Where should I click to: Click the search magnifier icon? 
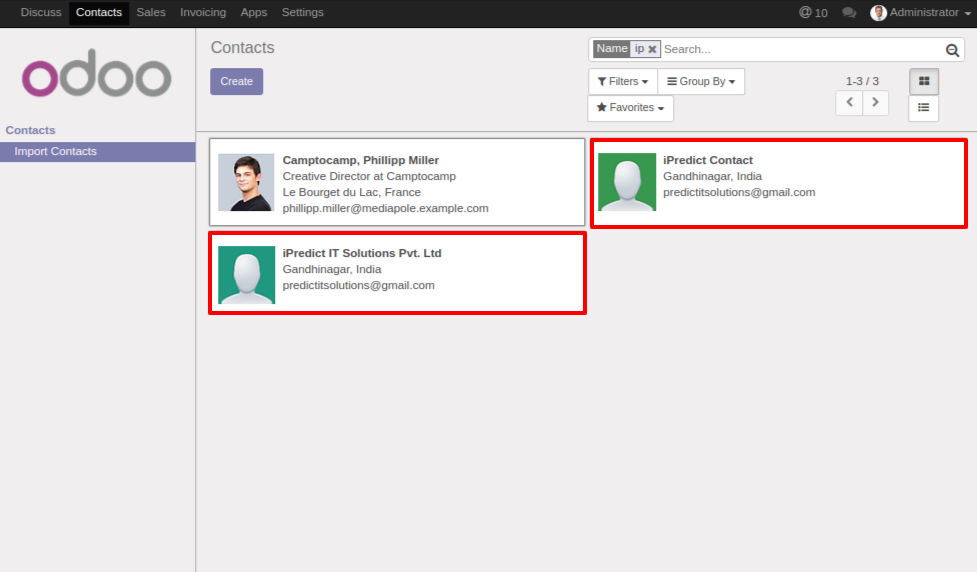[953, 50]
